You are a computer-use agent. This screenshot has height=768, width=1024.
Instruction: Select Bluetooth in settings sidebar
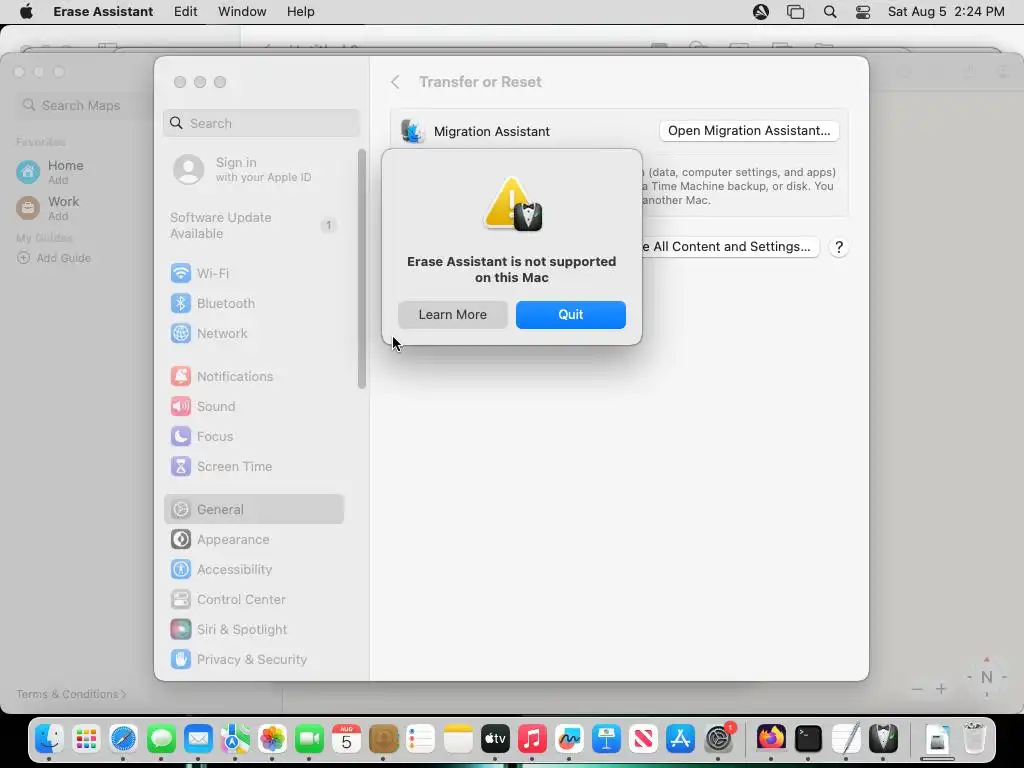pos(253,303)
